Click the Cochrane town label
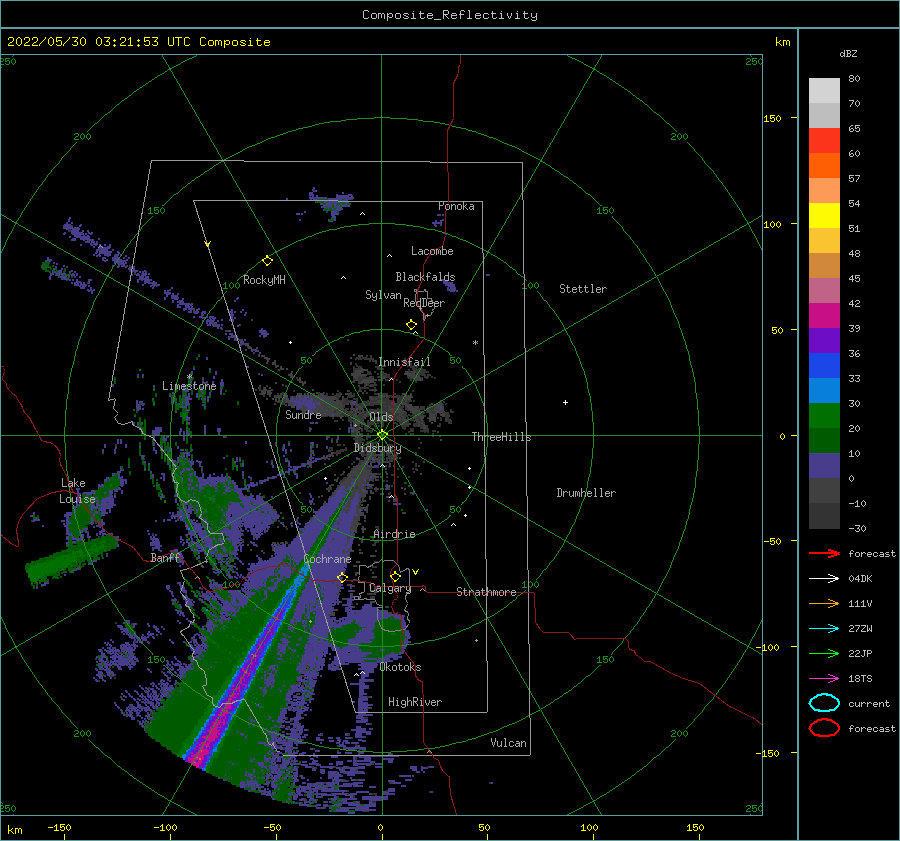Viewport: 900px width, 841px height. (x=327, y=559)
